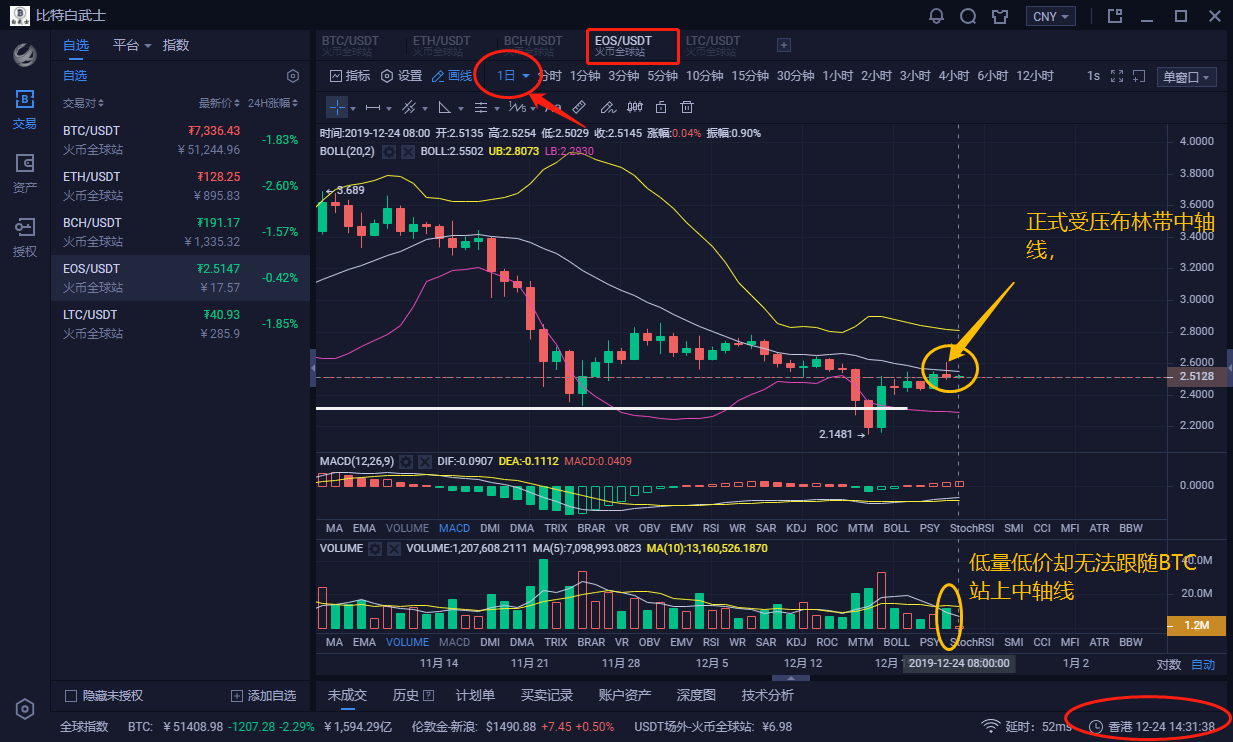
Task: Open the 单窗口 window layout dropdown
Action: click(1187, 77)
